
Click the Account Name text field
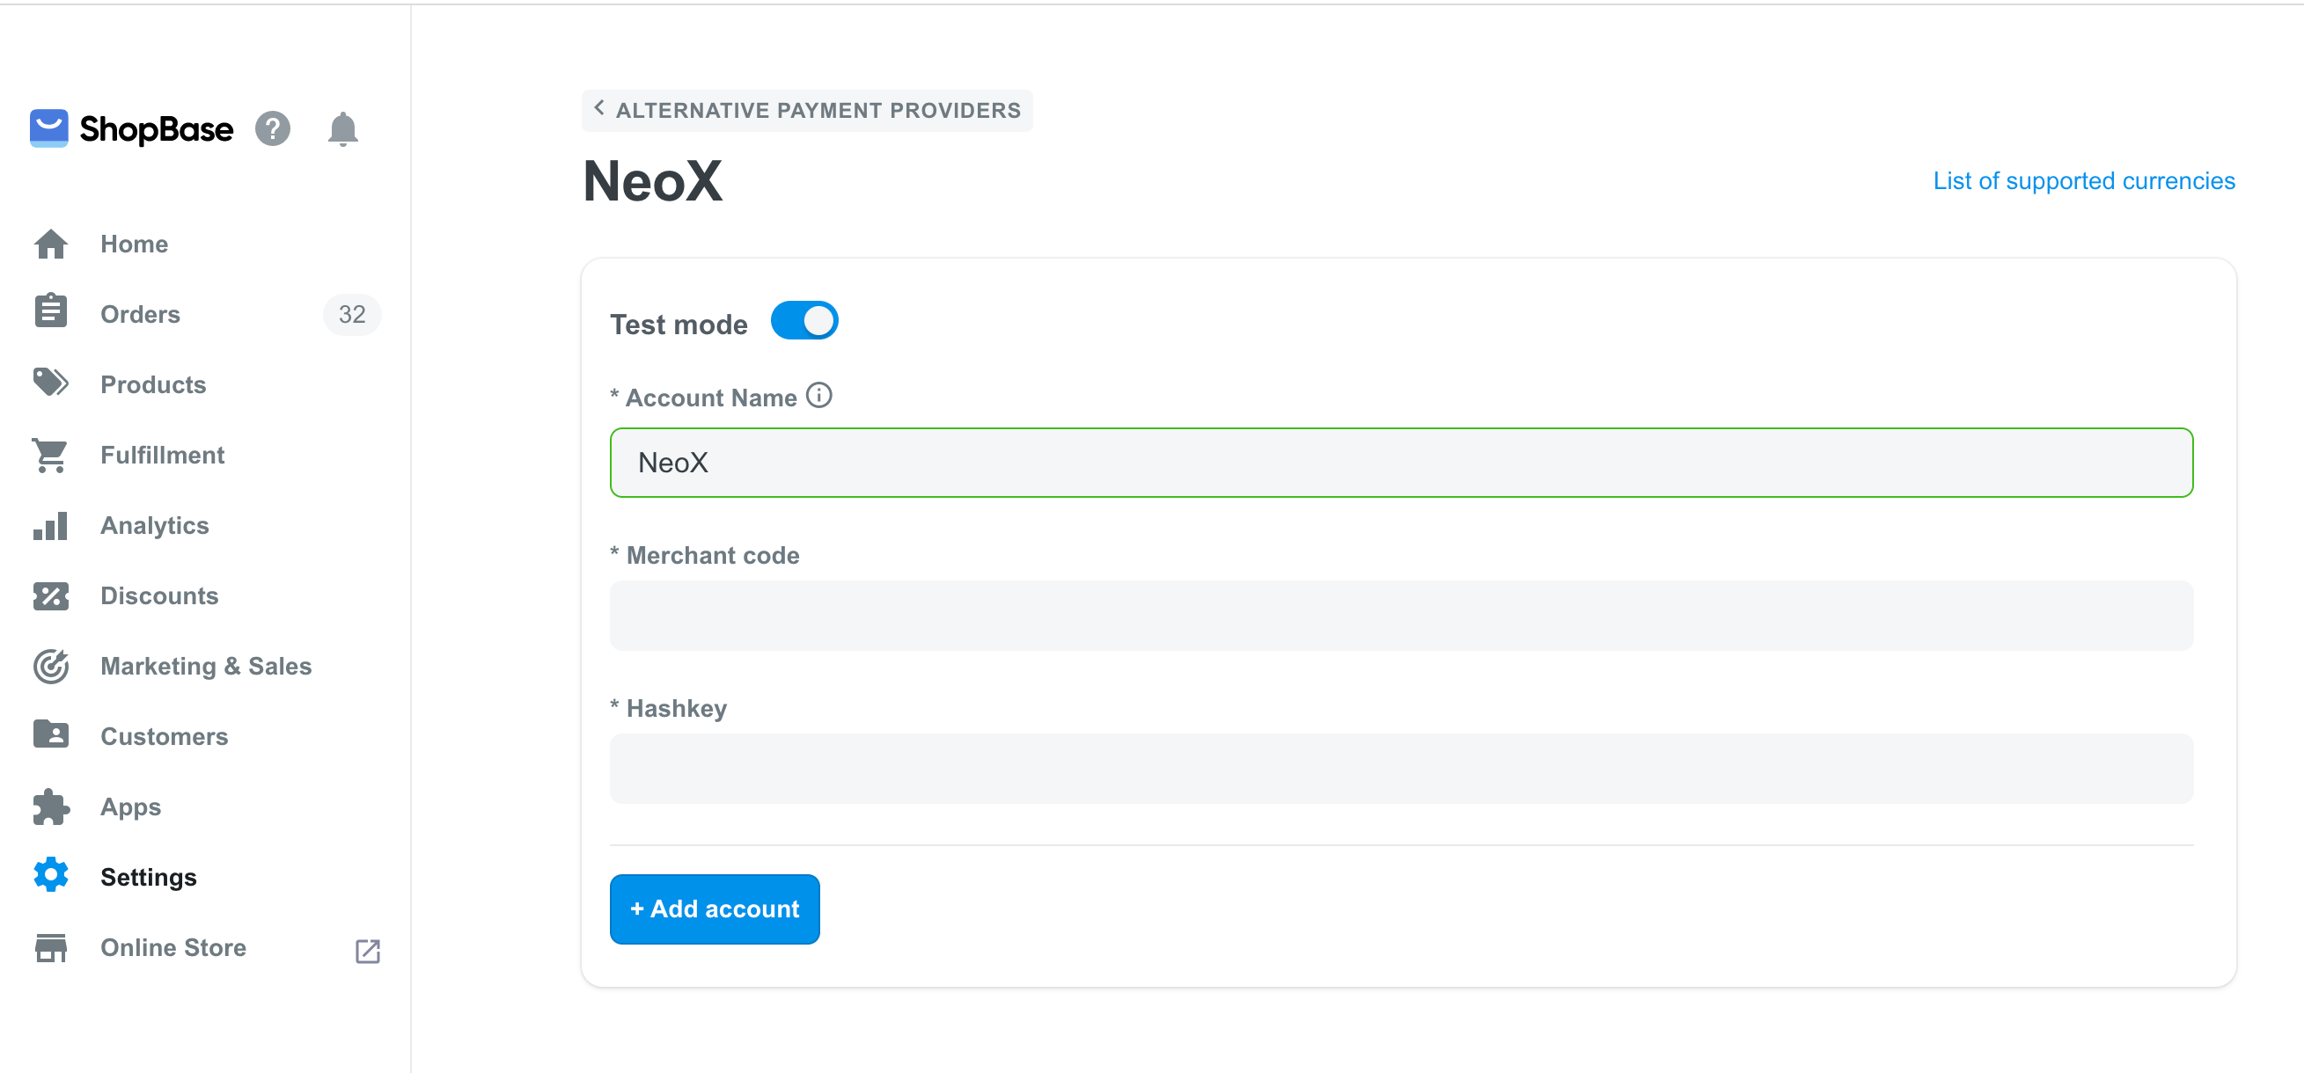[1401, 463]
